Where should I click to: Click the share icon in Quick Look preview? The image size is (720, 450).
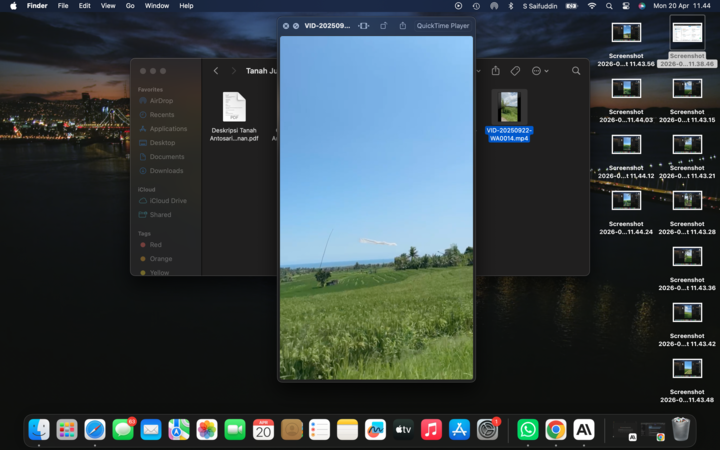pyautogui.click(x=402, y=26)
